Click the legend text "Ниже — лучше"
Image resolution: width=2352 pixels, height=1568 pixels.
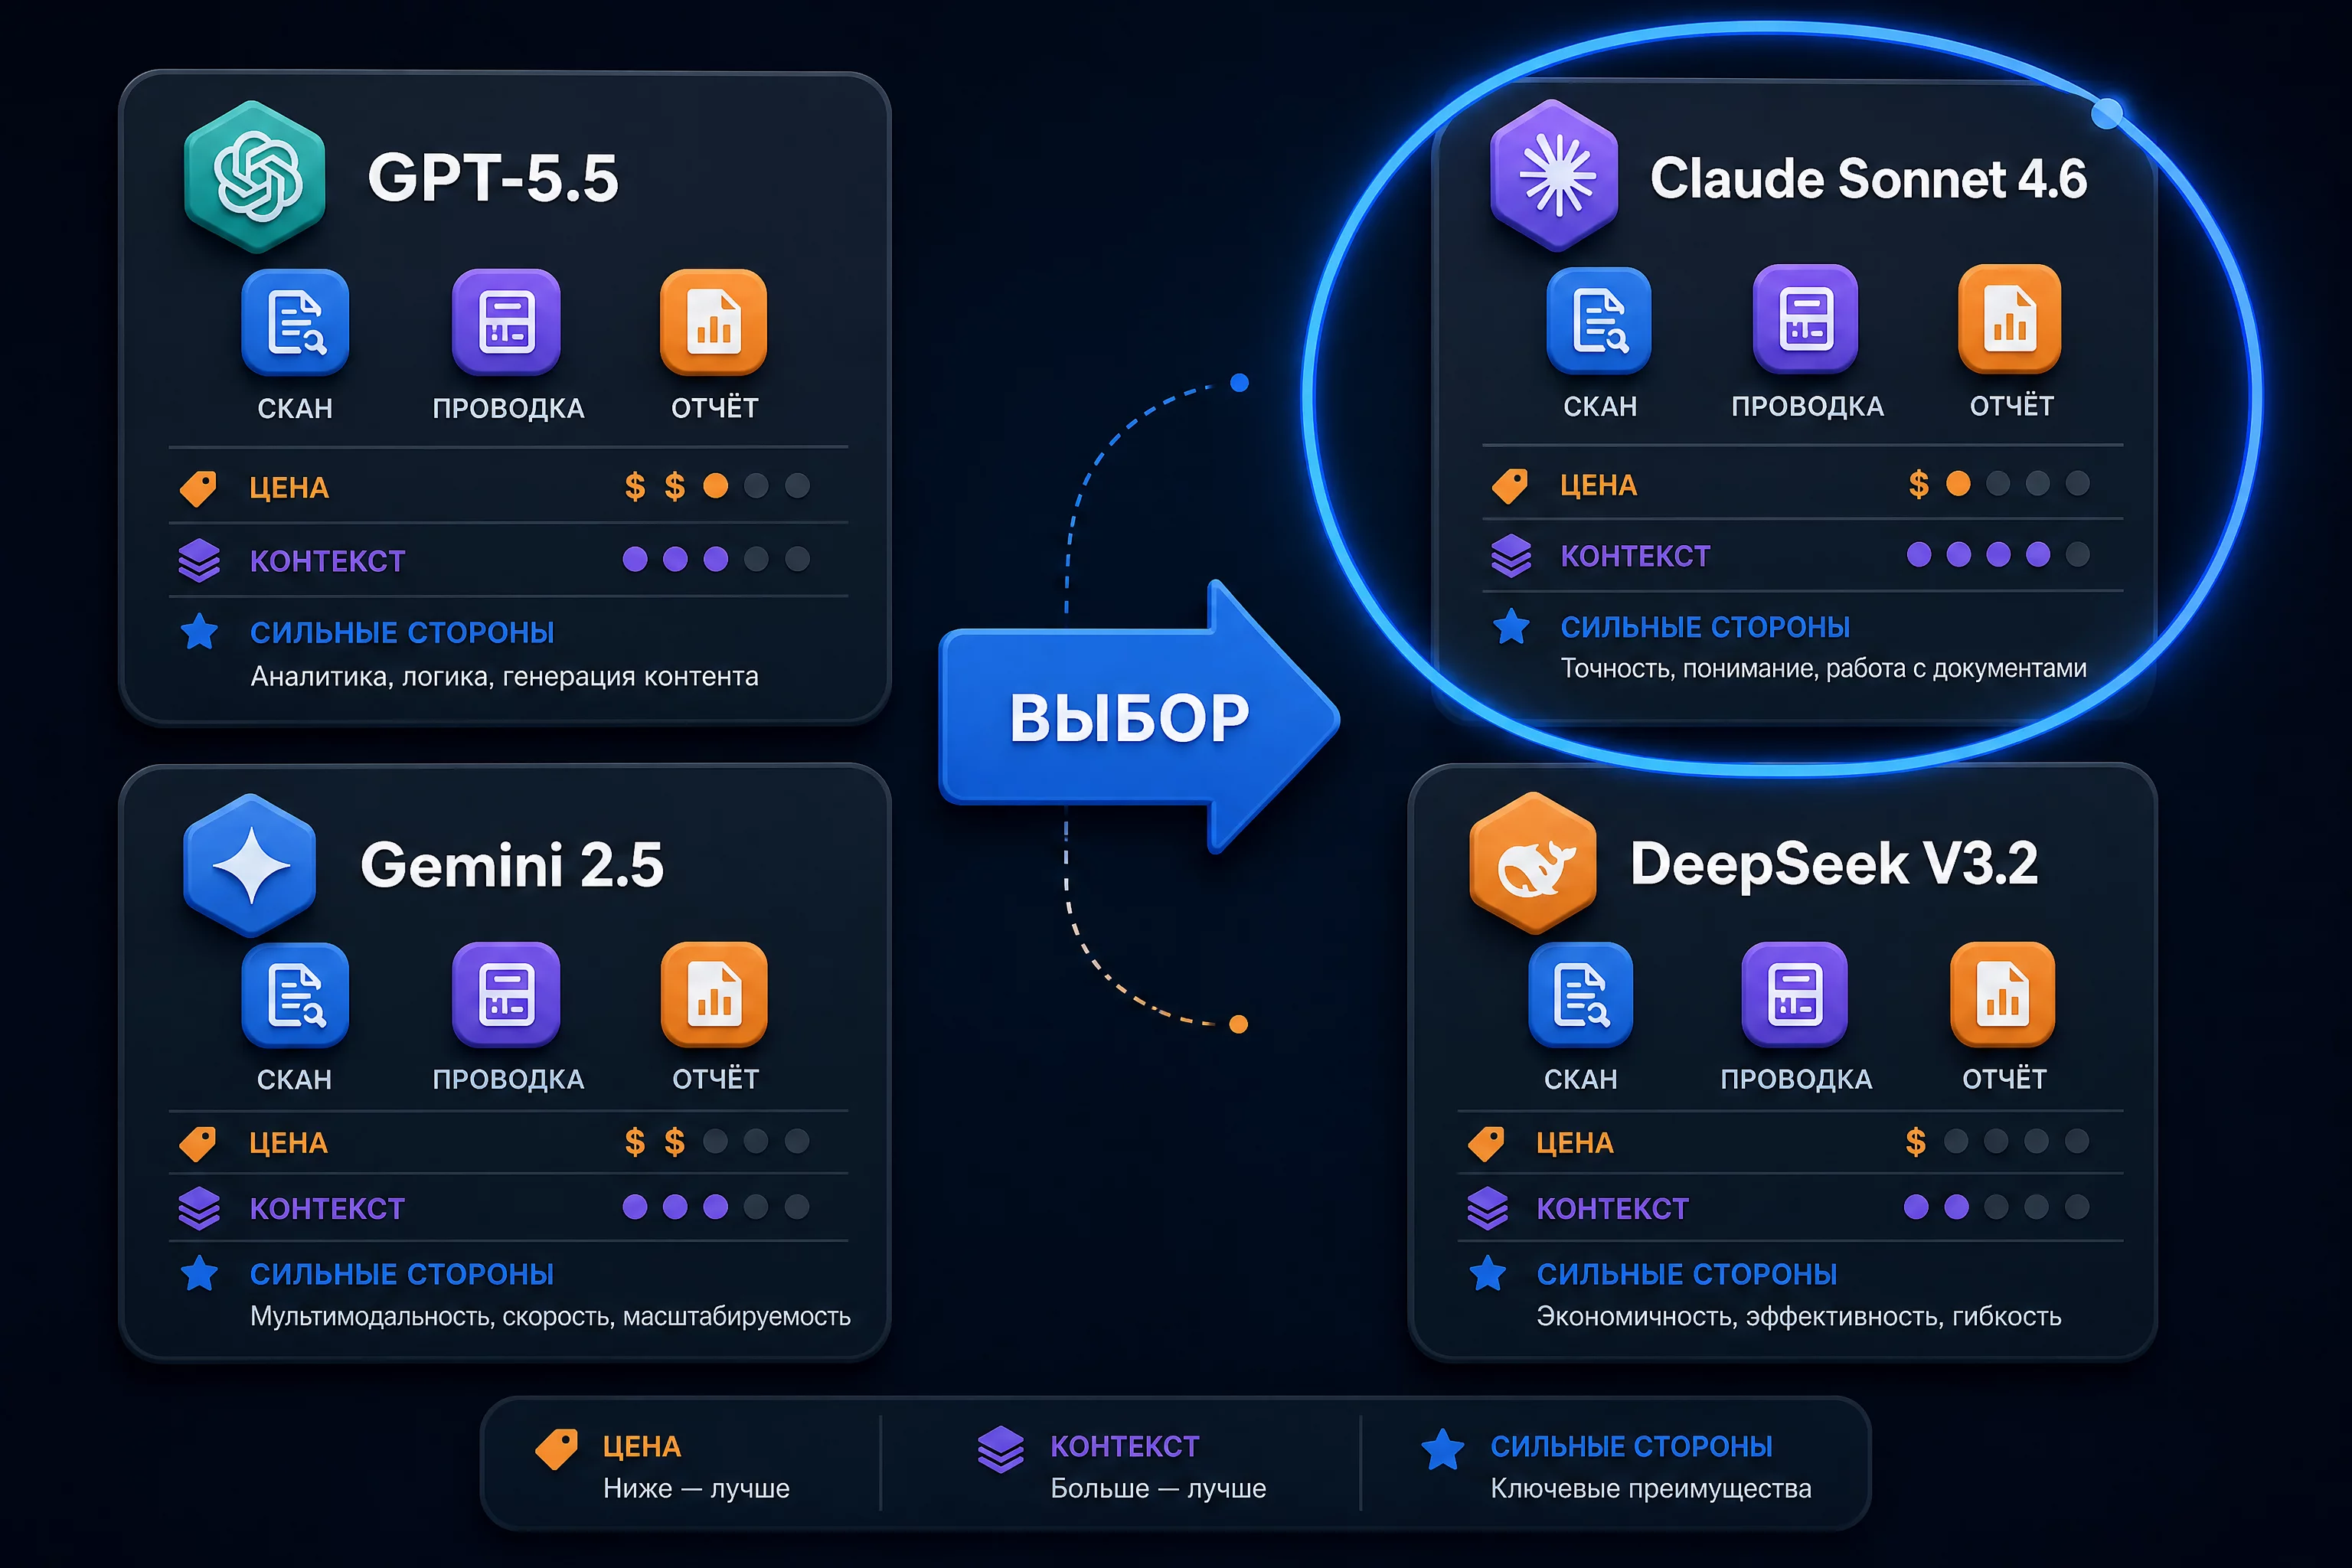pyautogui.click(x=696, y=1489)
